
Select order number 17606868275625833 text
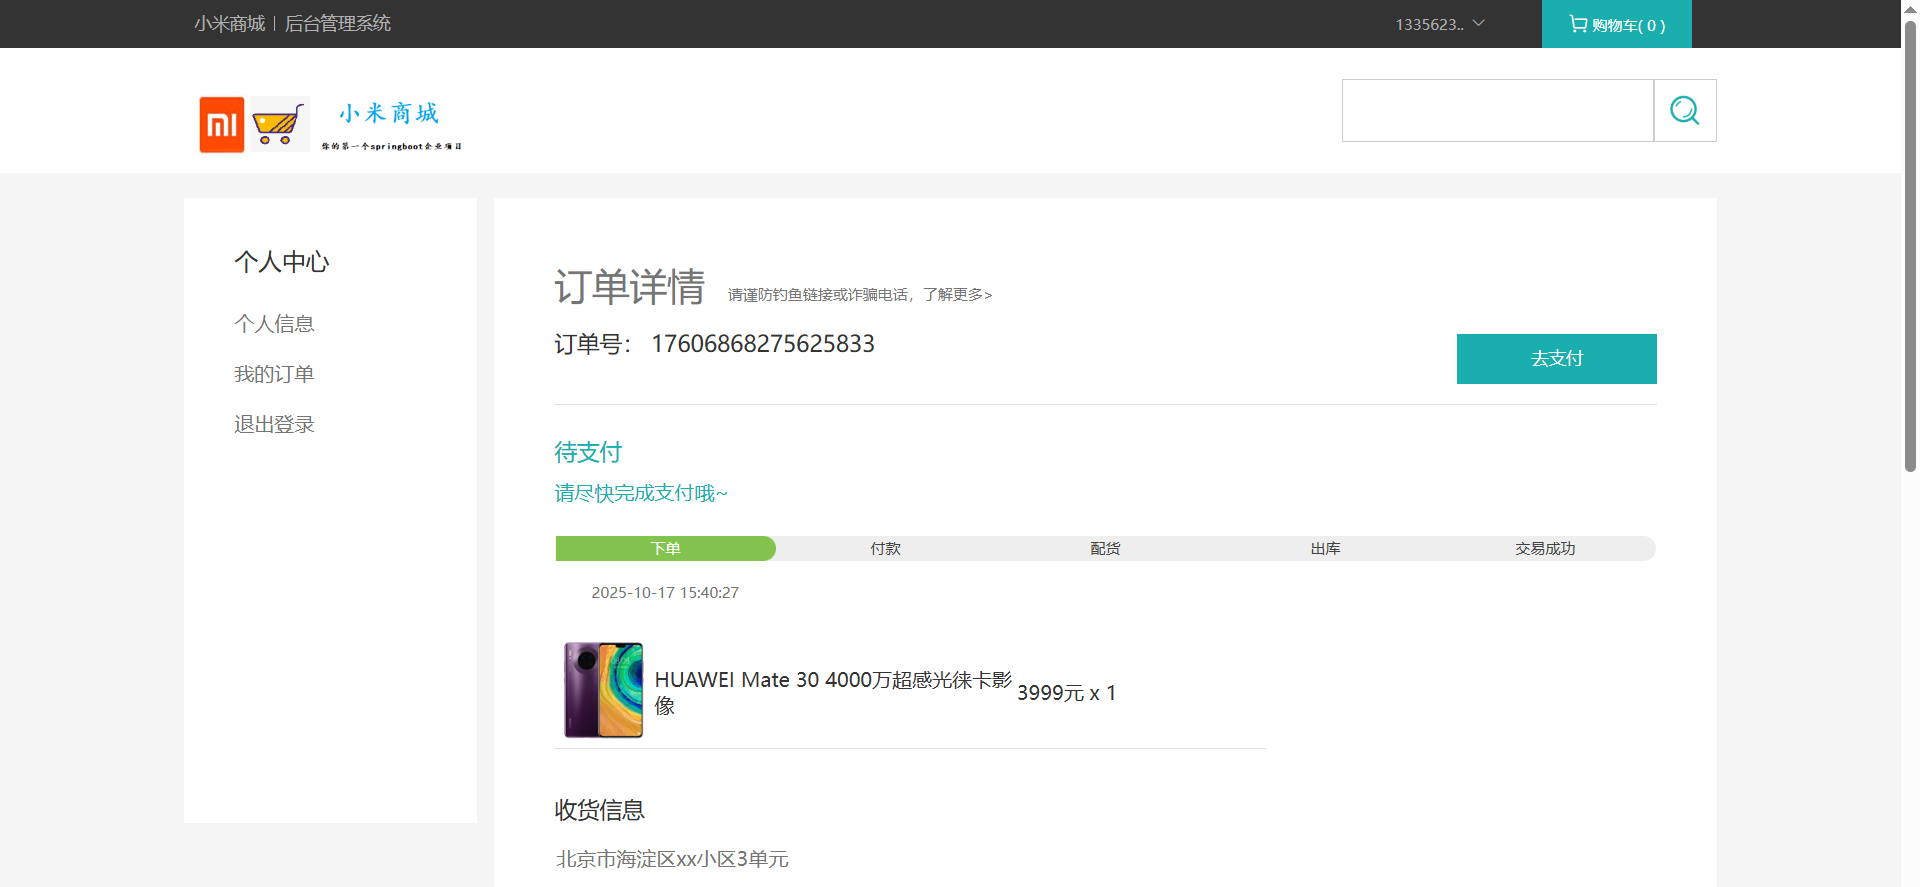pos(763,344)
